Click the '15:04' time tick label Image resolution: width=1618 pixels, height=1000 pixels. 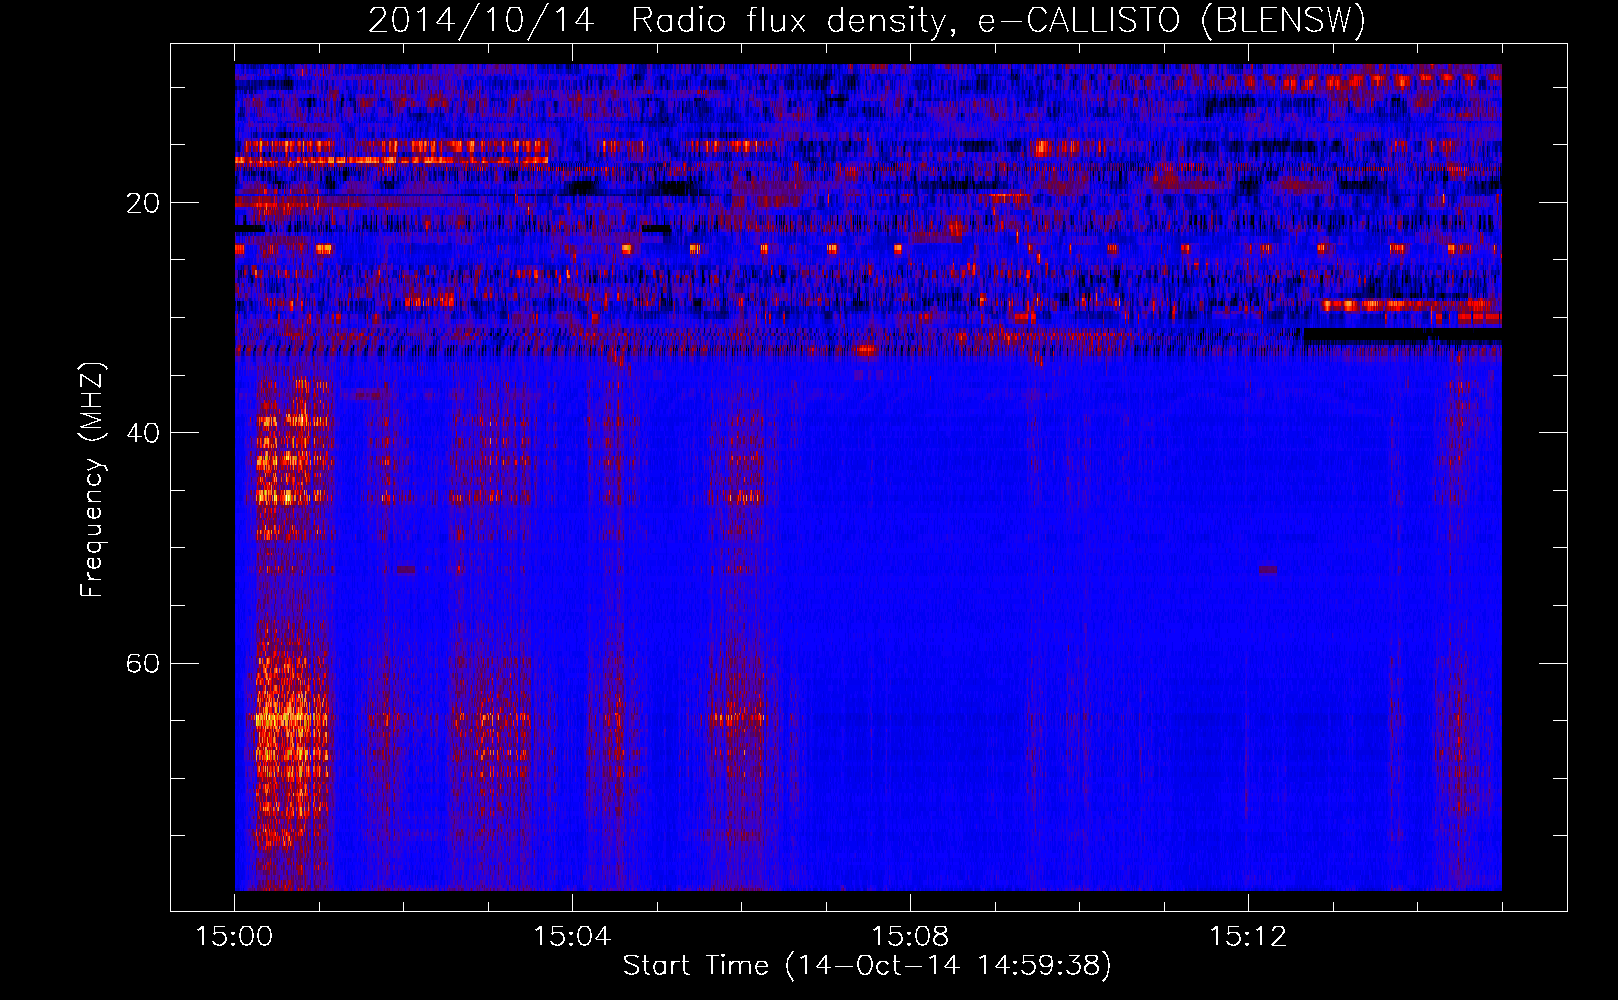pyautogui.click(x=572, y=937)
